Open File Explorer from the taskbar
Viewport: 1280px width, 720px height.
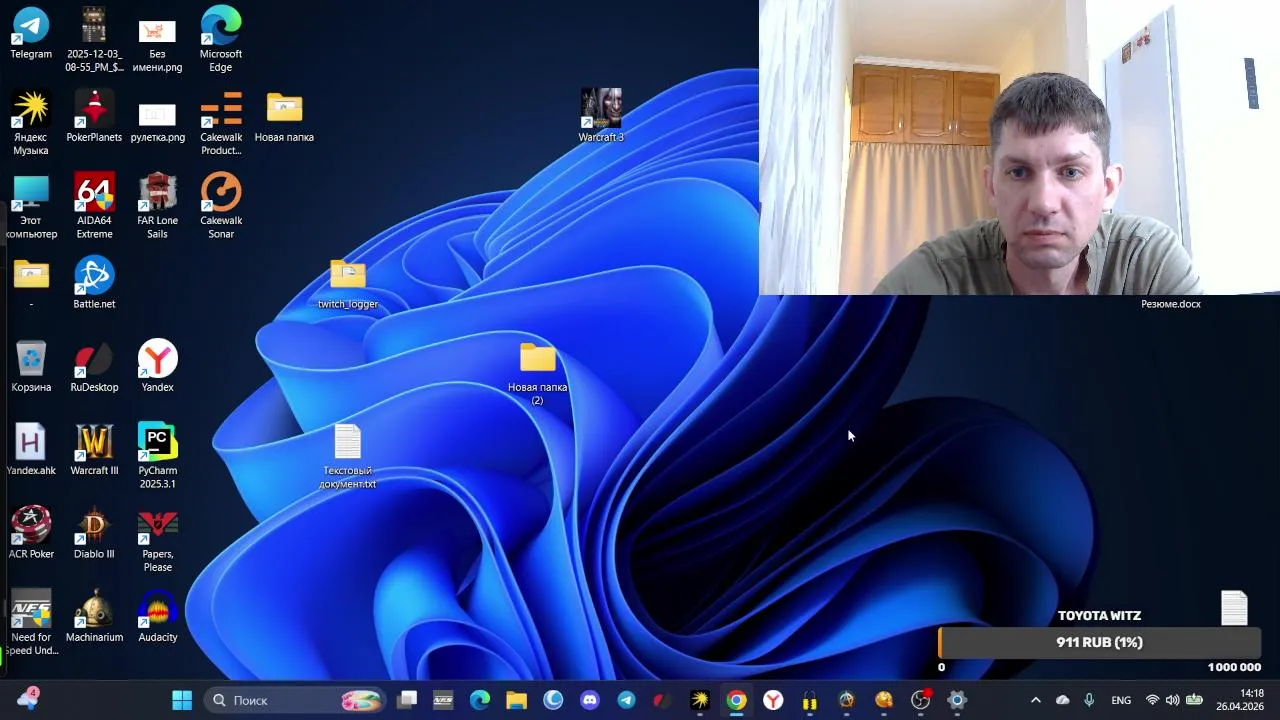pyautogui.click(x=516, y=700)
